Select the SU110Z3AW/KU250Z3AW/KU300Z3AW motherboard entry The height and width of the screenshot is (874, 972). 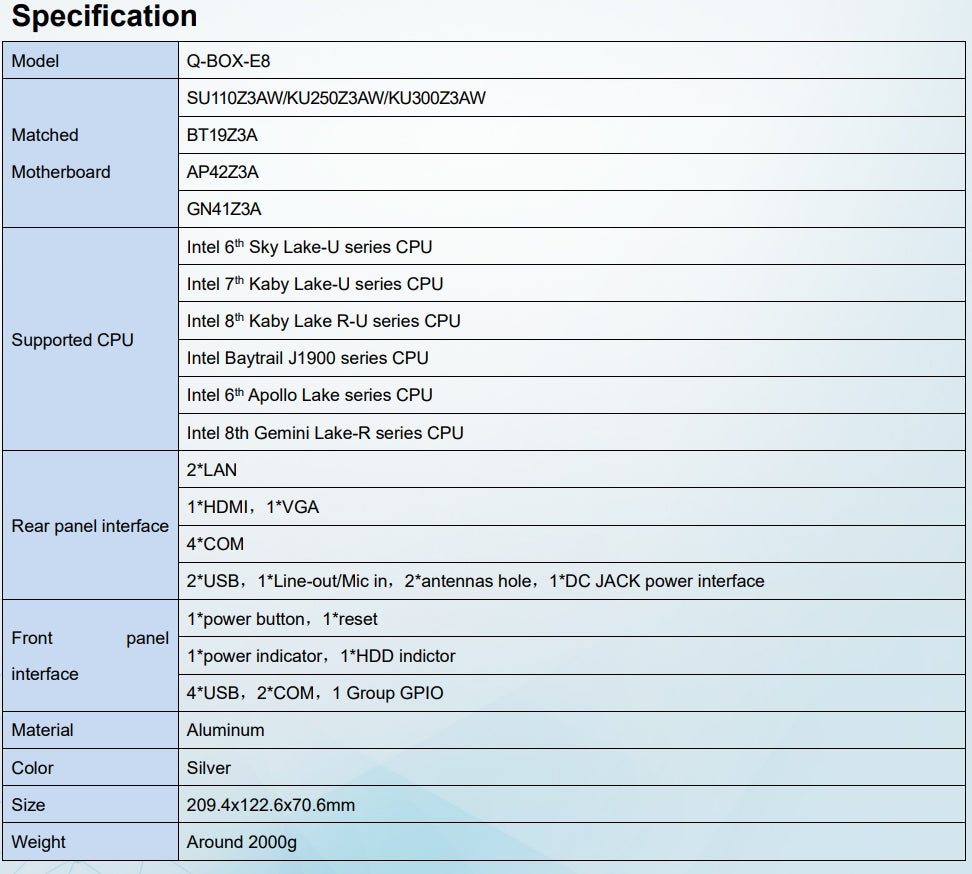coord(336,98)
